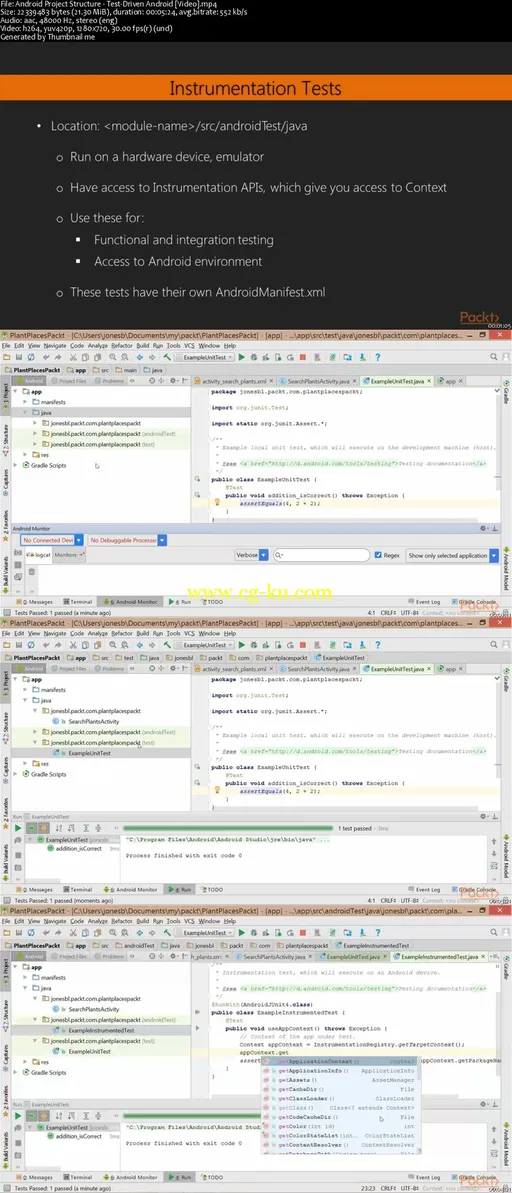
Task: Open Android Model side tab in autocomplete screenshot
Action: point(506,1144)
